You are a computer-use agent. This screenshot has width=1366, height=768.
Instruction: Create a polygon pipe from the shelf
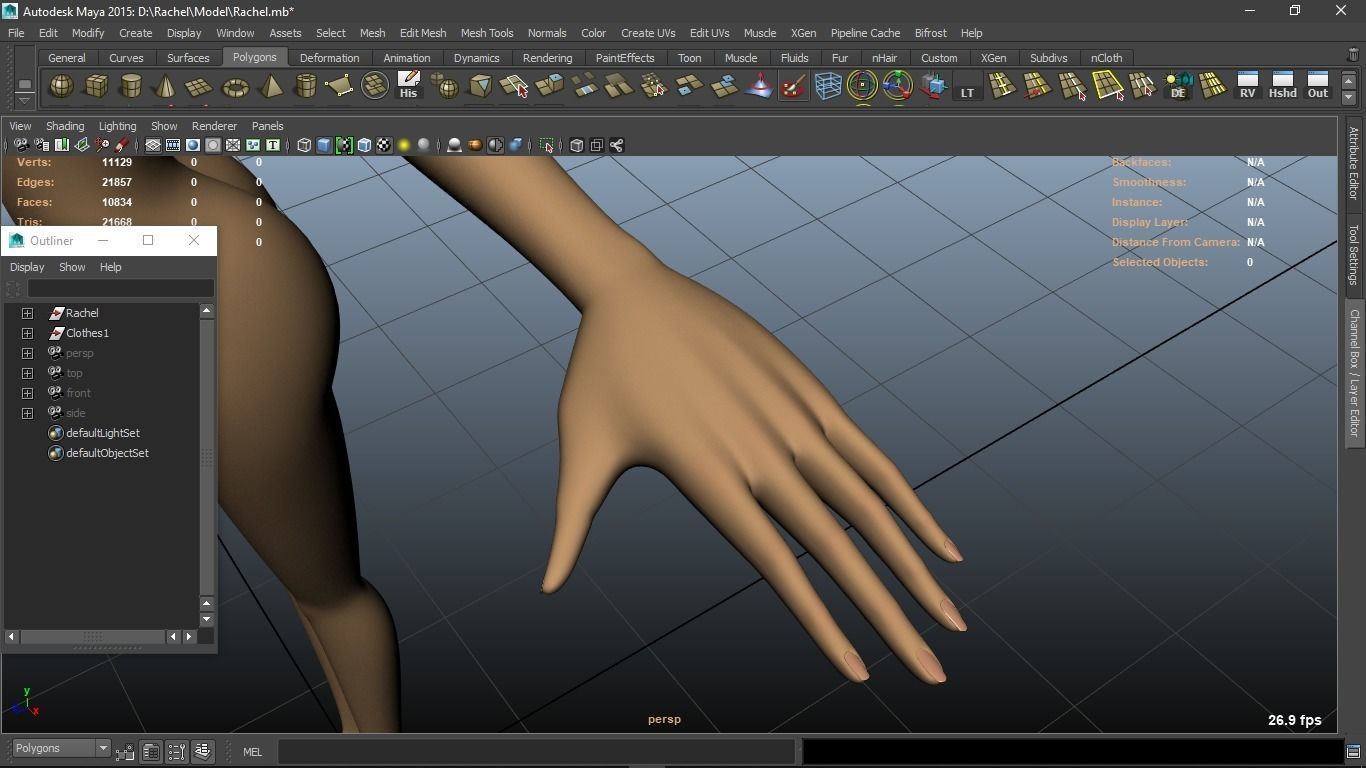[305, 87]
